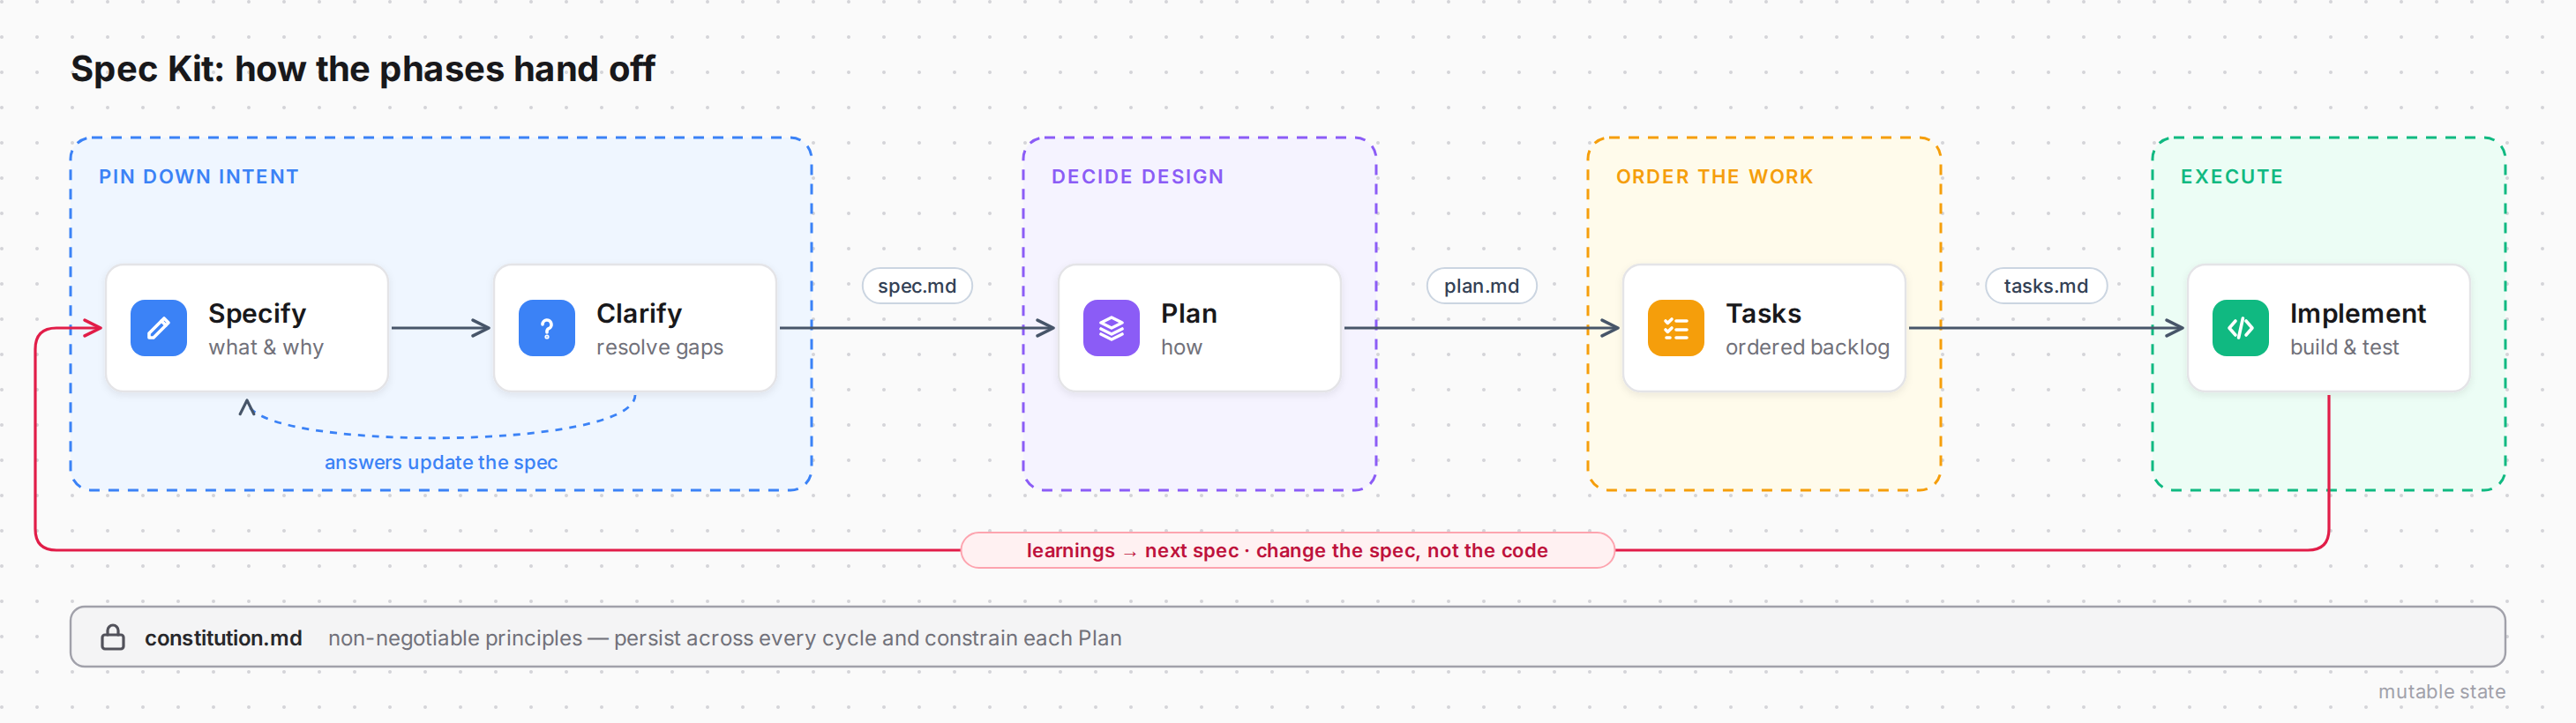Click the blue pencil icon beside Specify
Viewport: 2576px width, 723px height.
click(x=159, y=328)
